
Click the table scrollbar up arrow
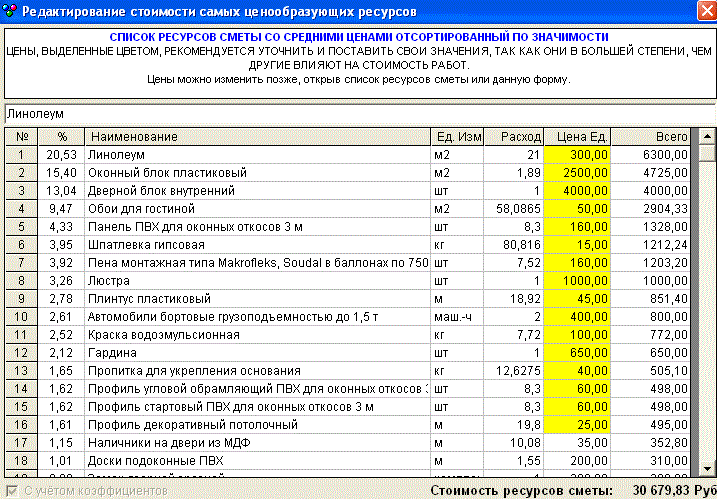pos(707,136)
